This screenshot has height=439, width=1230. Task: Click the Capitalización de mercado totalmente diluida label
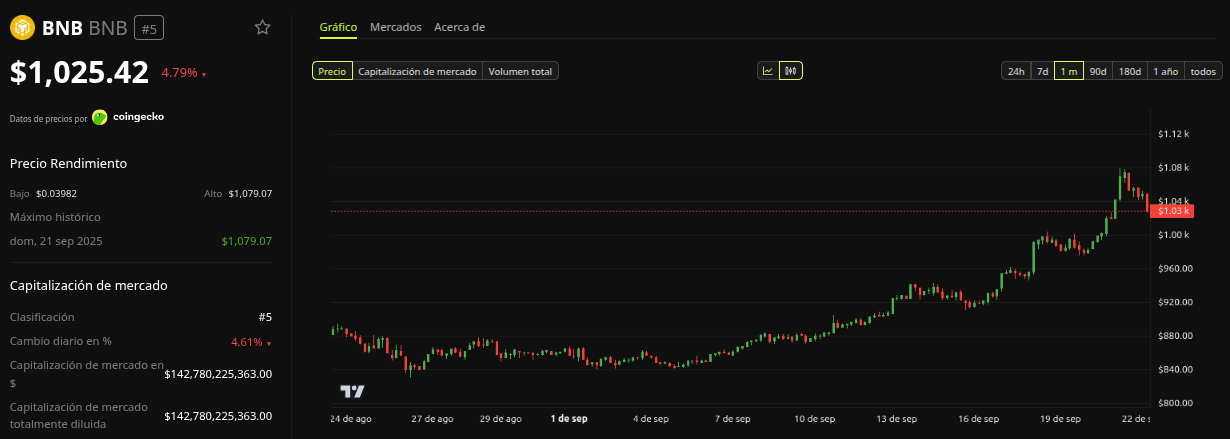79,415
